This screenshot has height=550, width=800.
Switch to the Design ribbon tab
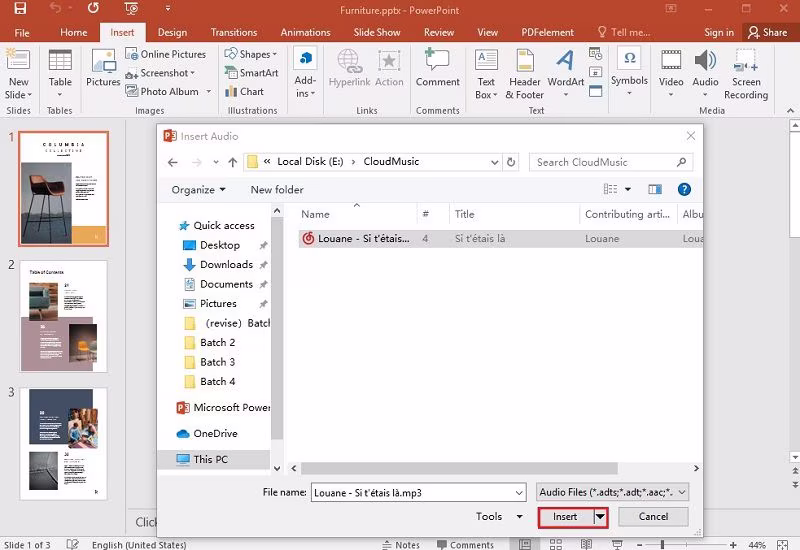(172, 32)
